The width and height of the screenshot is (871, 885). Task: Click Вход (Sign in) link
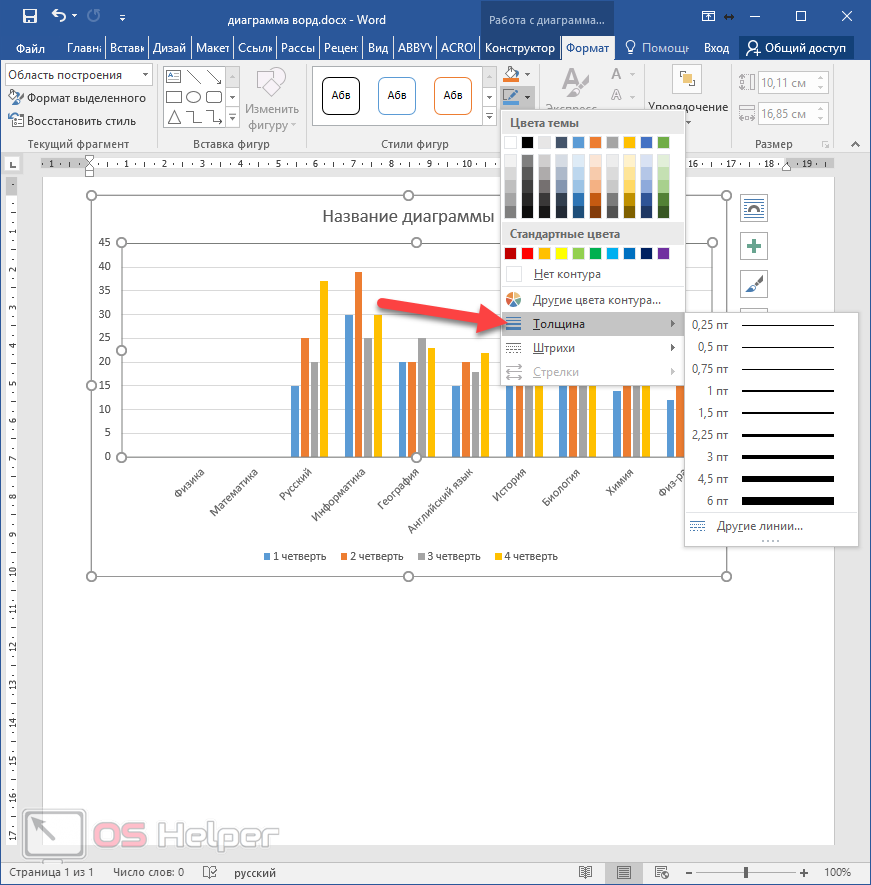click(x=716, y=49)
